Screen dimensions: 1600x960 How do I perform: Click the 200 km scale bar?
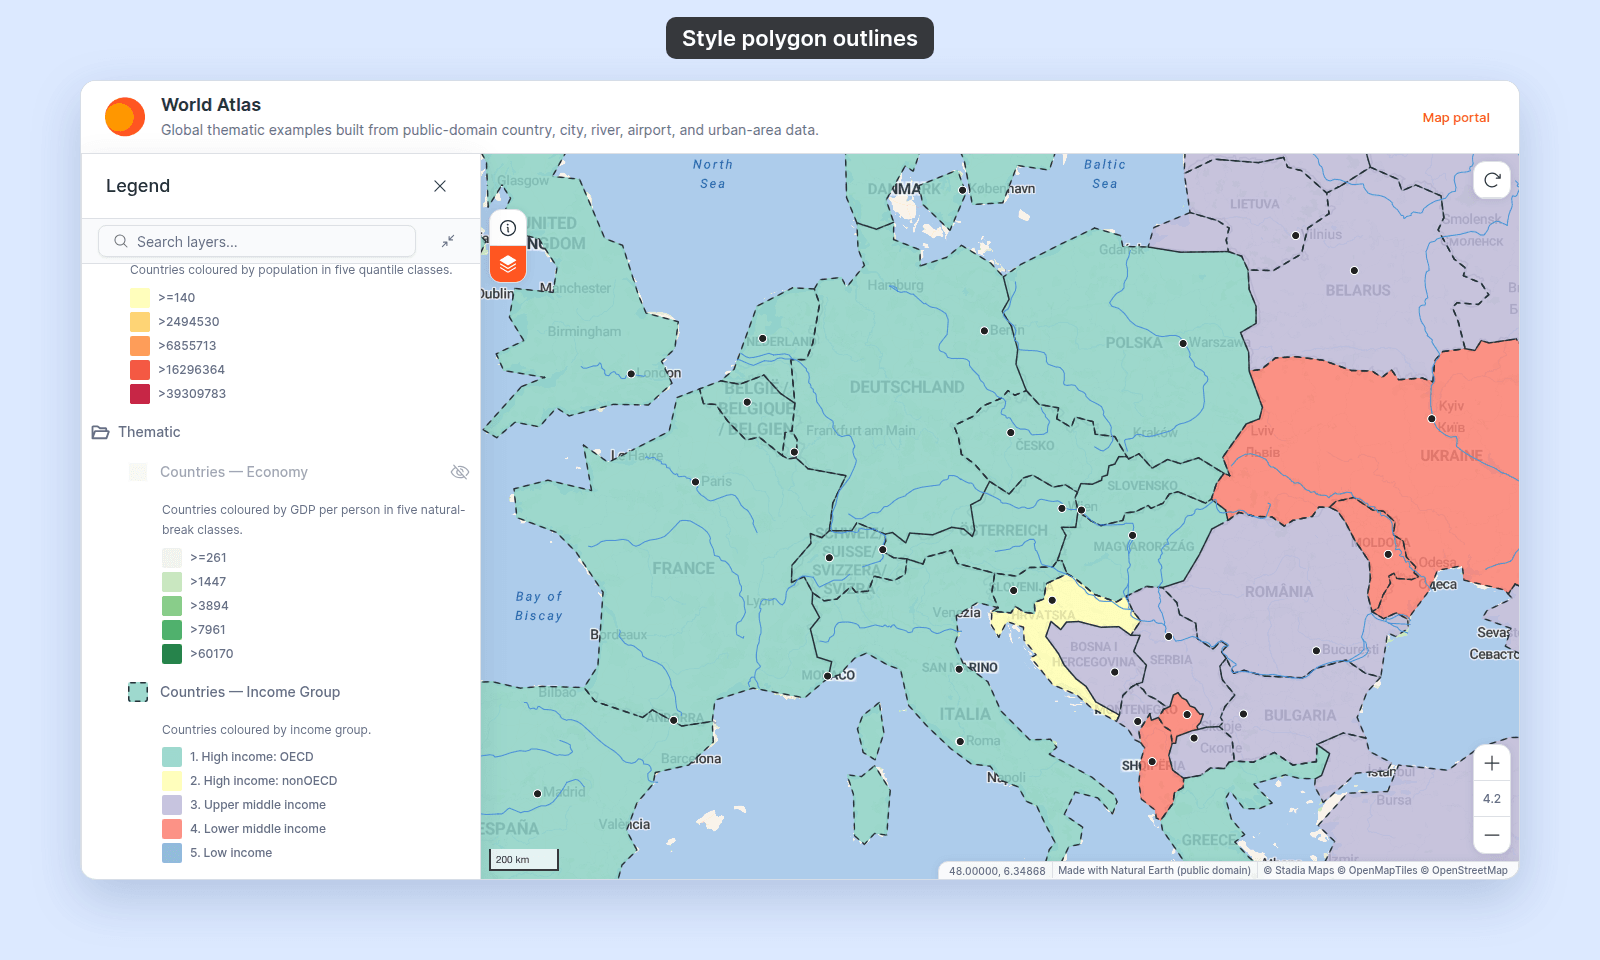[x=524, y=859]
